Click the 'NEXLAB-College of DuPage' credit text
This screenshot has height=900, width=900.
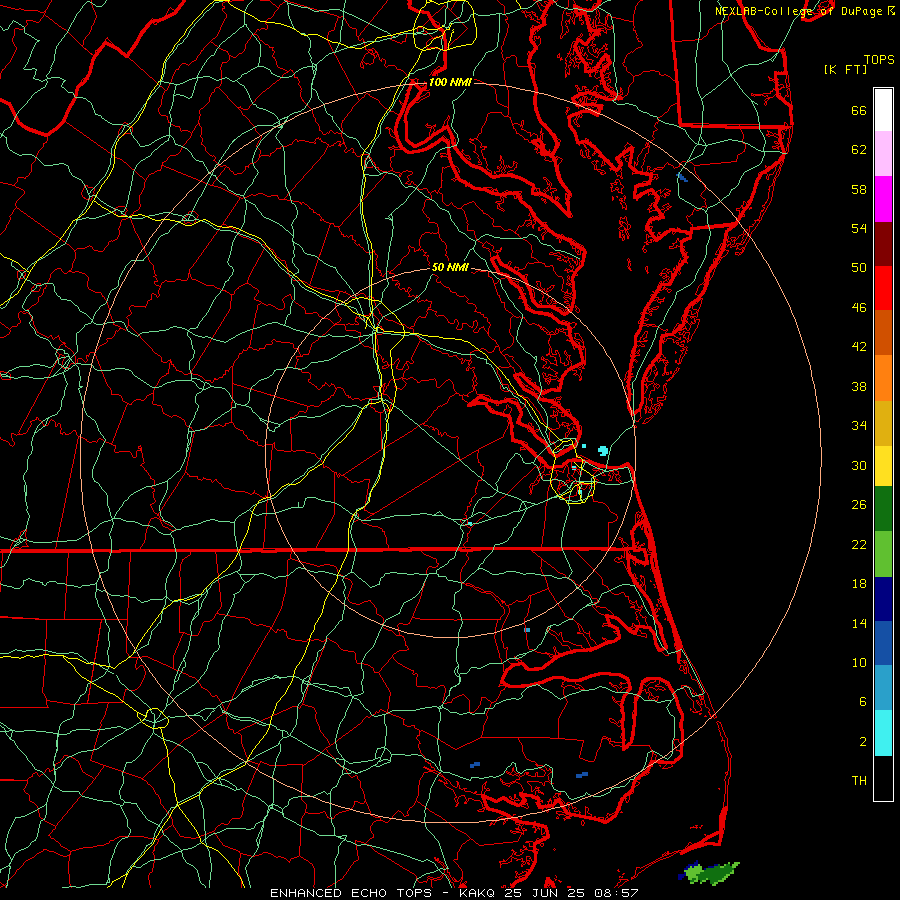[800, 11]
